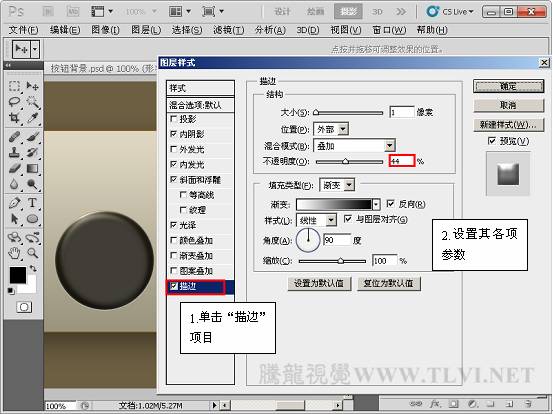Click the 取消 Cancel button
The width and height of the screenshot is (553, 414).
coord(508,105)
